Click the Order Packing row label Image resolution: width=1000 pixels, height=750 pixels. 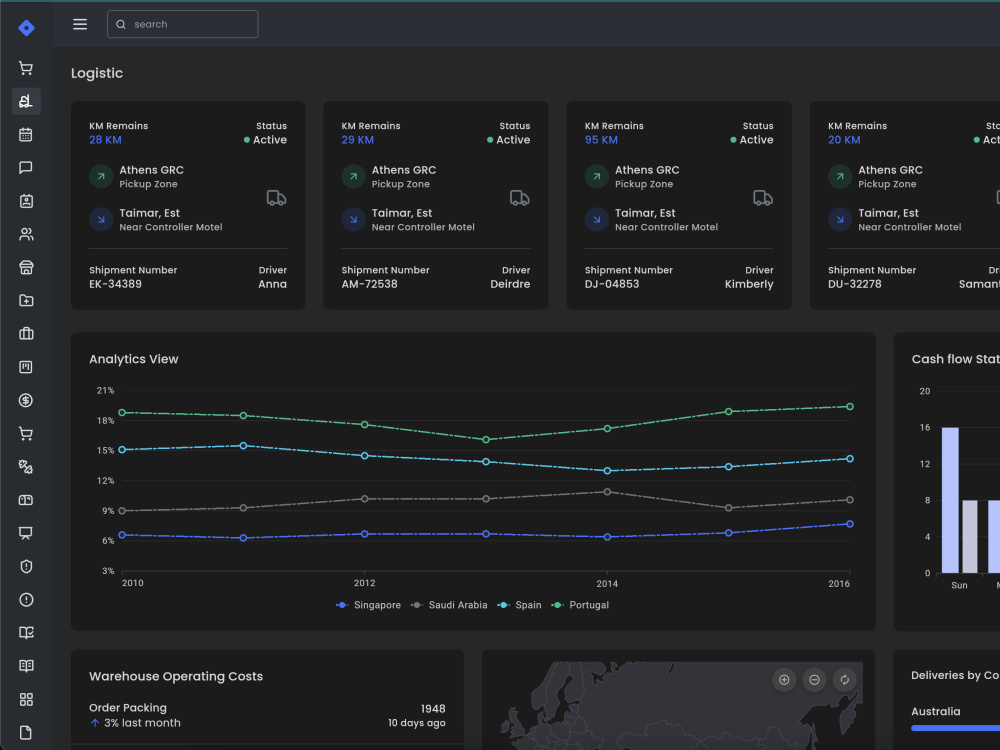pos(128,708)
